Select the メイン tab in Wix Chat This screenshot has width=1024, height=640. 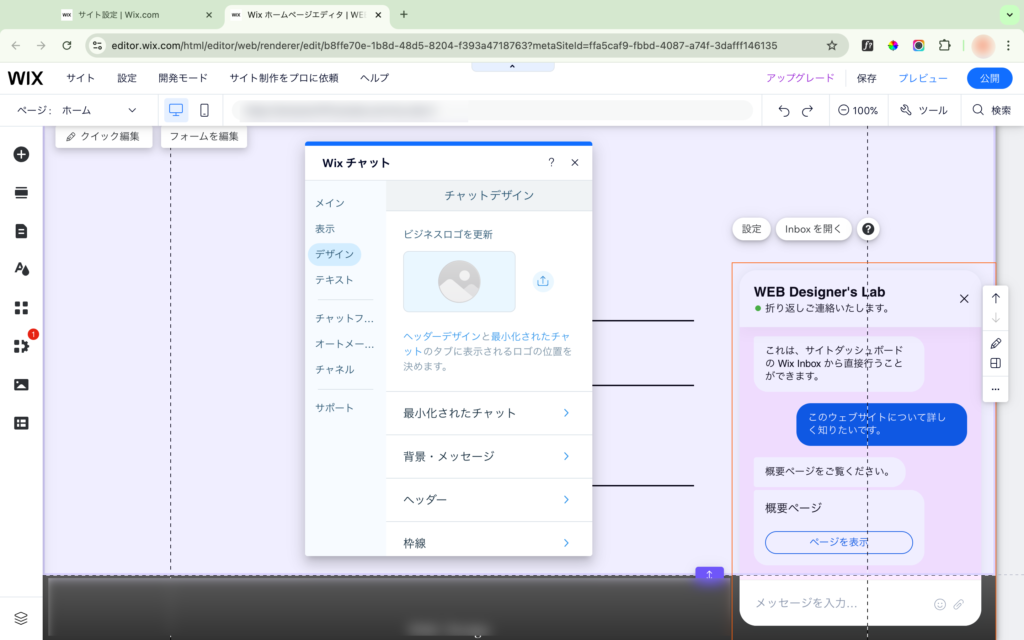330,203
